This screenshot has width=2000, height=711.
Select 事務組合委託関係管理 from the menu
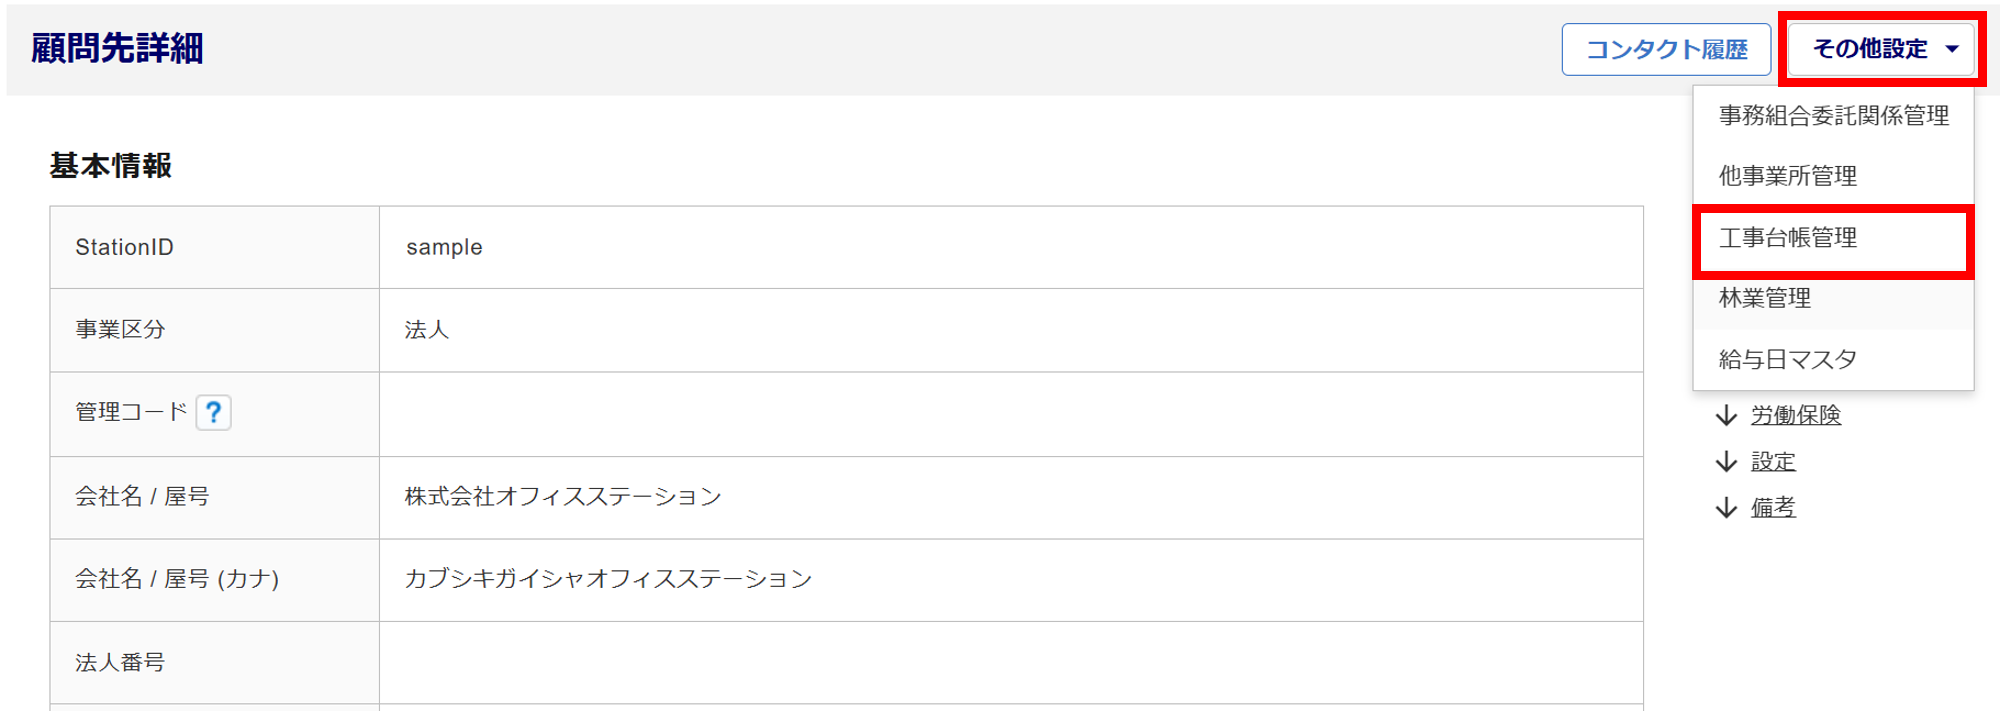[1833, 116]
